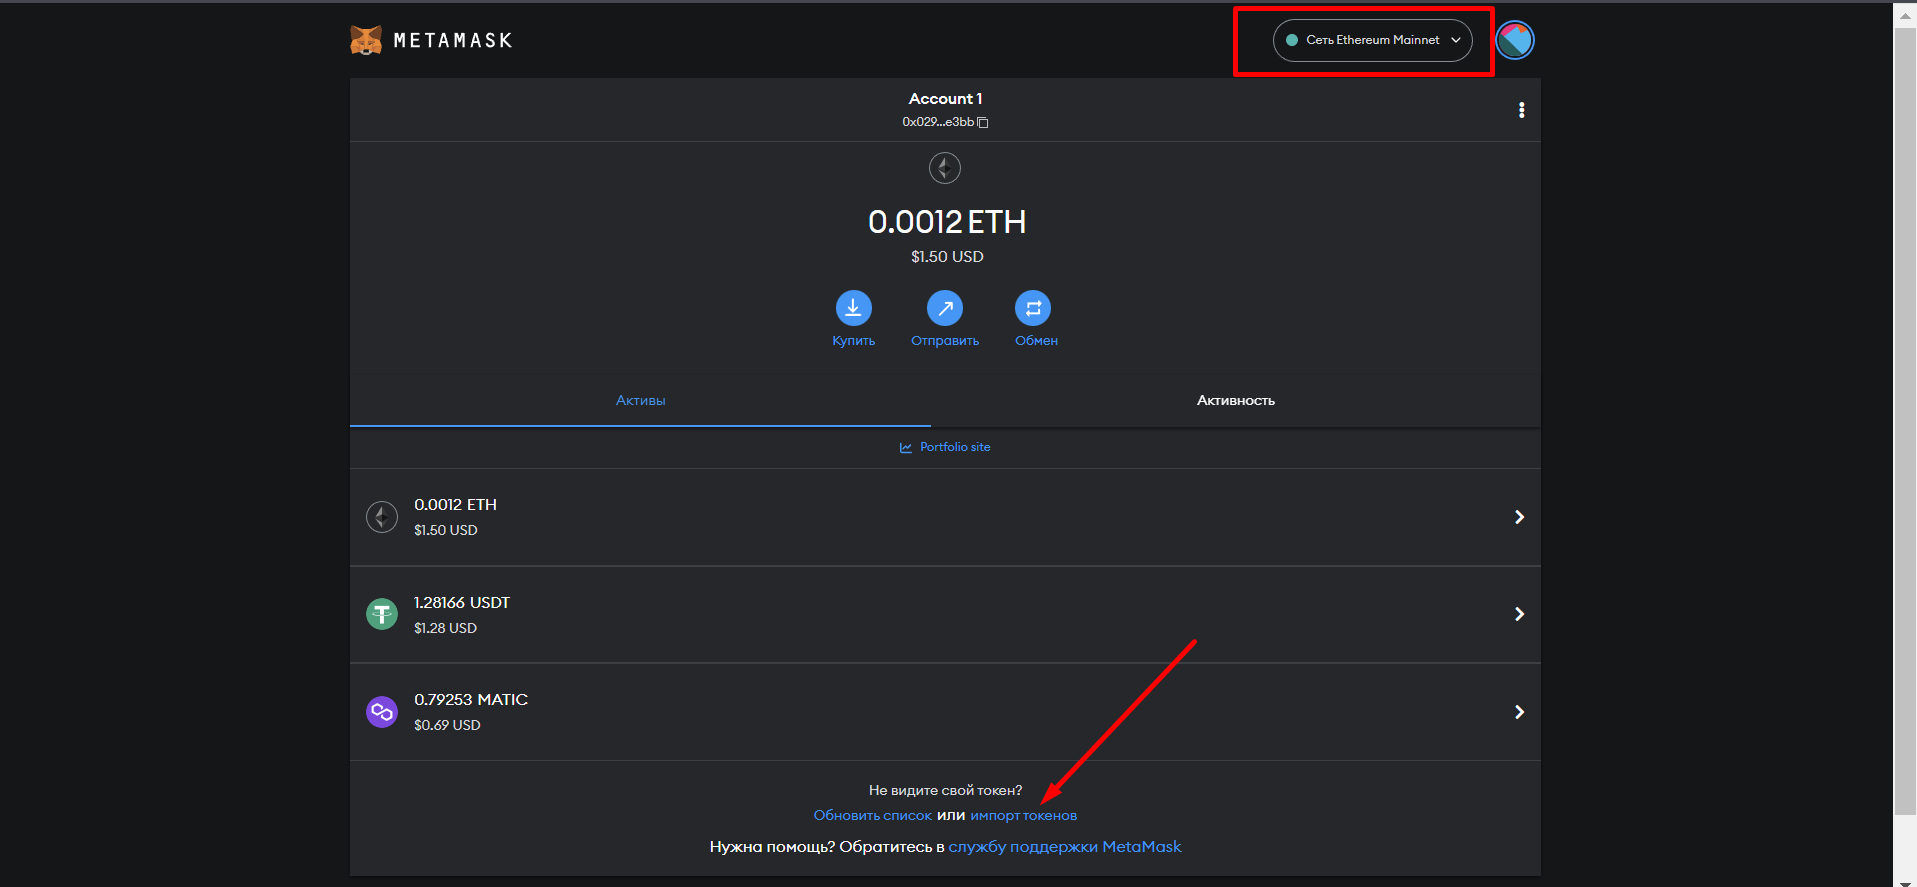Click the Portfolio chart icon

click(x=906, y=447)
